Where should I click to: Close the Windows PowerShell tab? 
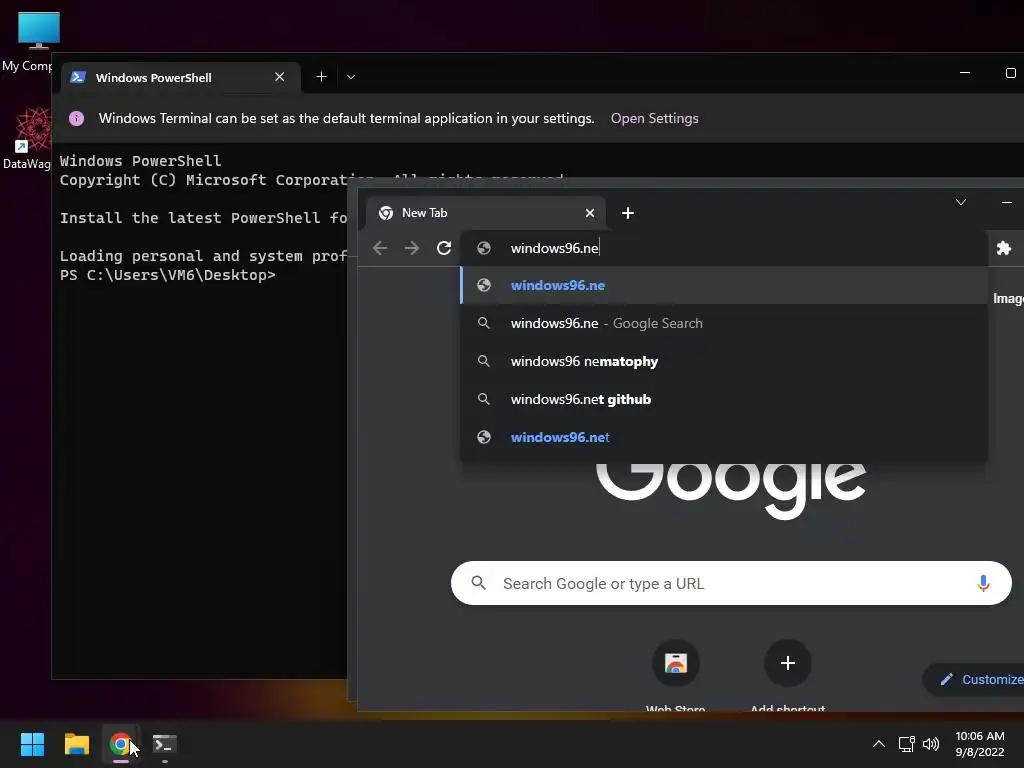pos(280,77)
